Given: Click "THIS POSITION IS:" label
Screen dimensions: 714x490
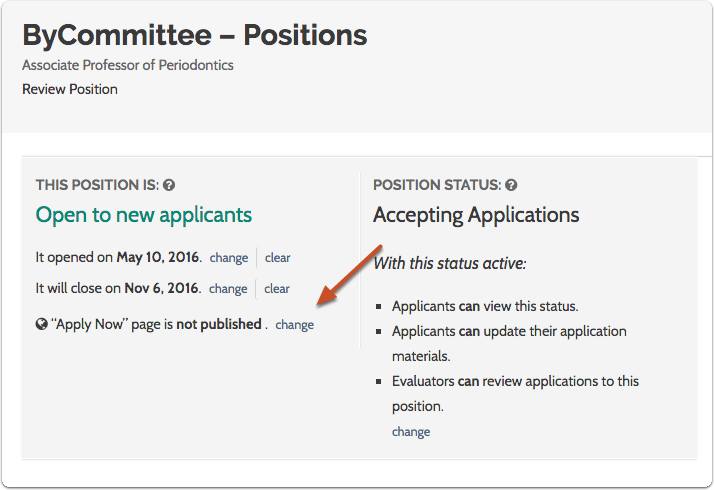Looking at the screenshot, I should pos(97,185).
